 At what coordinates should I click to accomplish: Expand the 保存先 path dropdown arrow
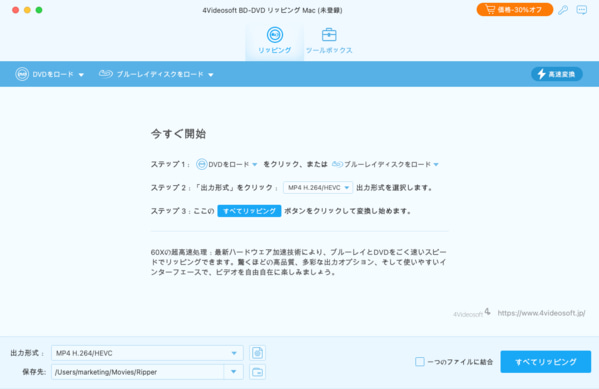pyautogui.click(x=233, y=372)
